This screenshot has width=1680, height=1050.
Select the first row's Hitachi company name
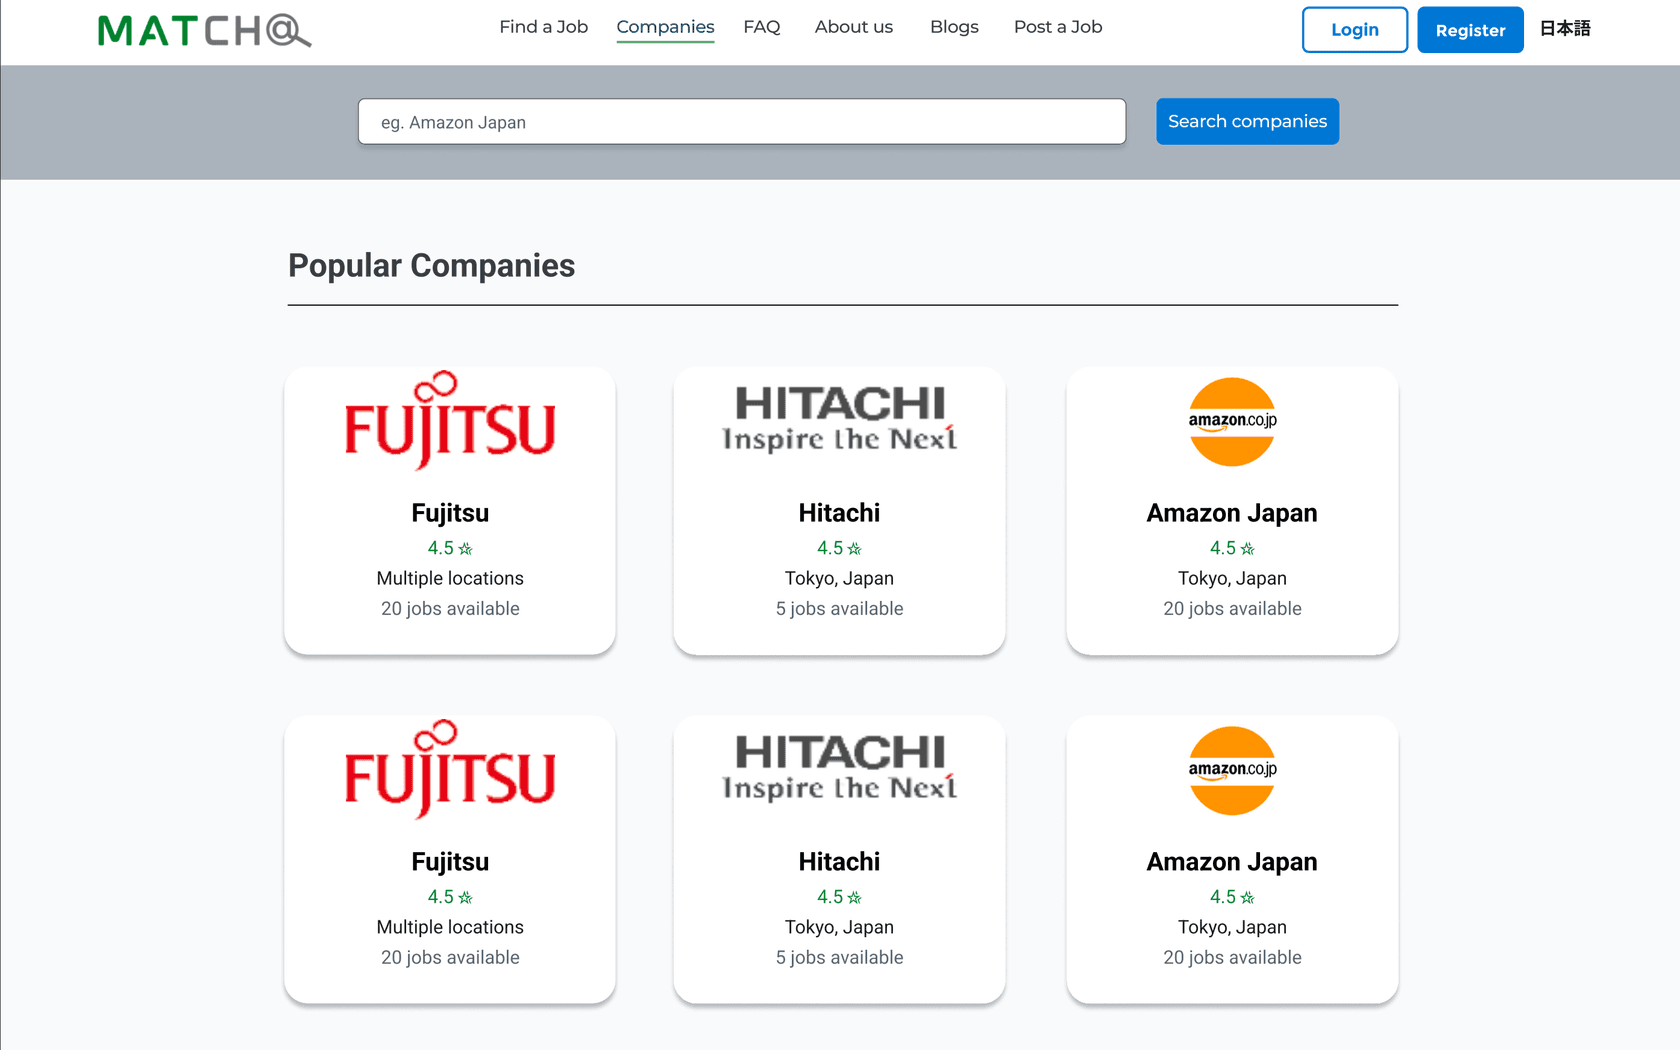click(839, 513)
